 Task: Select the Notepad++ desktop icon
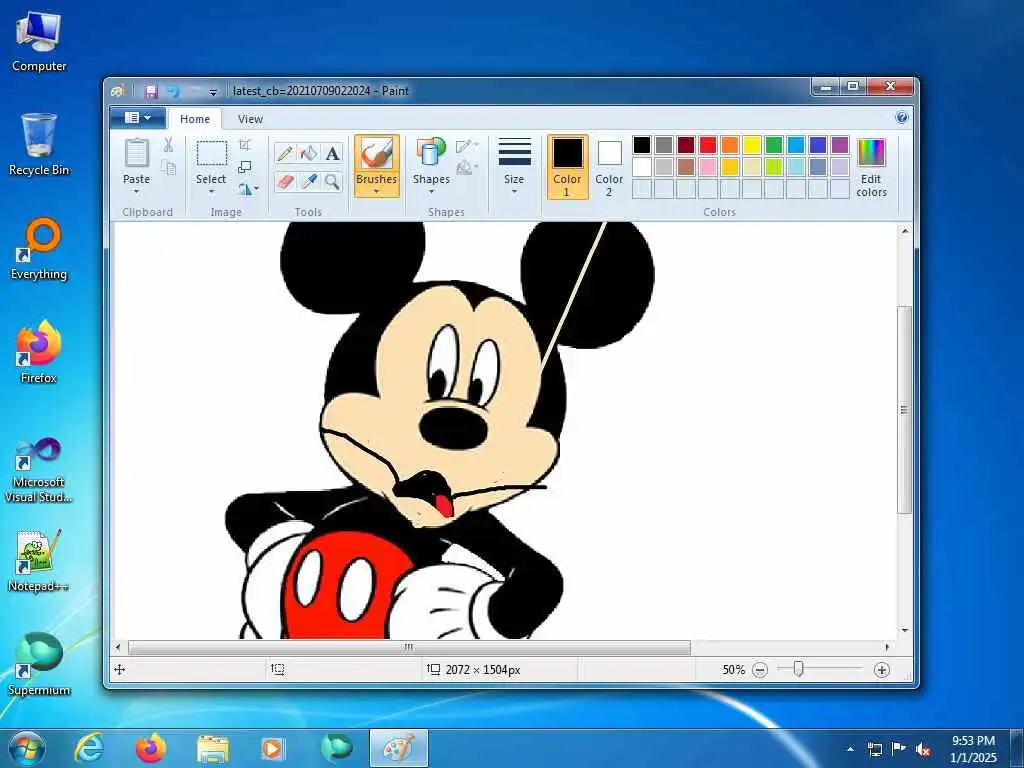pyautogui.click(x=39, y=560)
